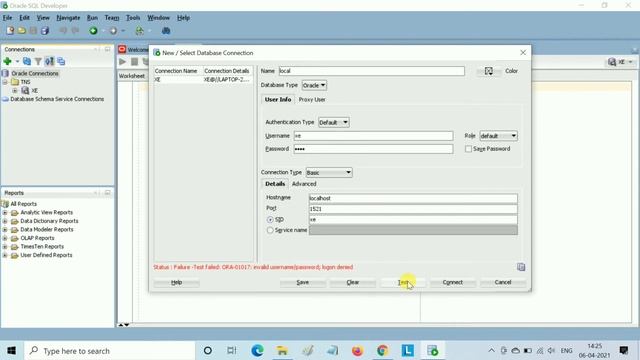Click the connection Name input field
The width and height of the screenshot is (640, 360).
click(x=371, y=71)
